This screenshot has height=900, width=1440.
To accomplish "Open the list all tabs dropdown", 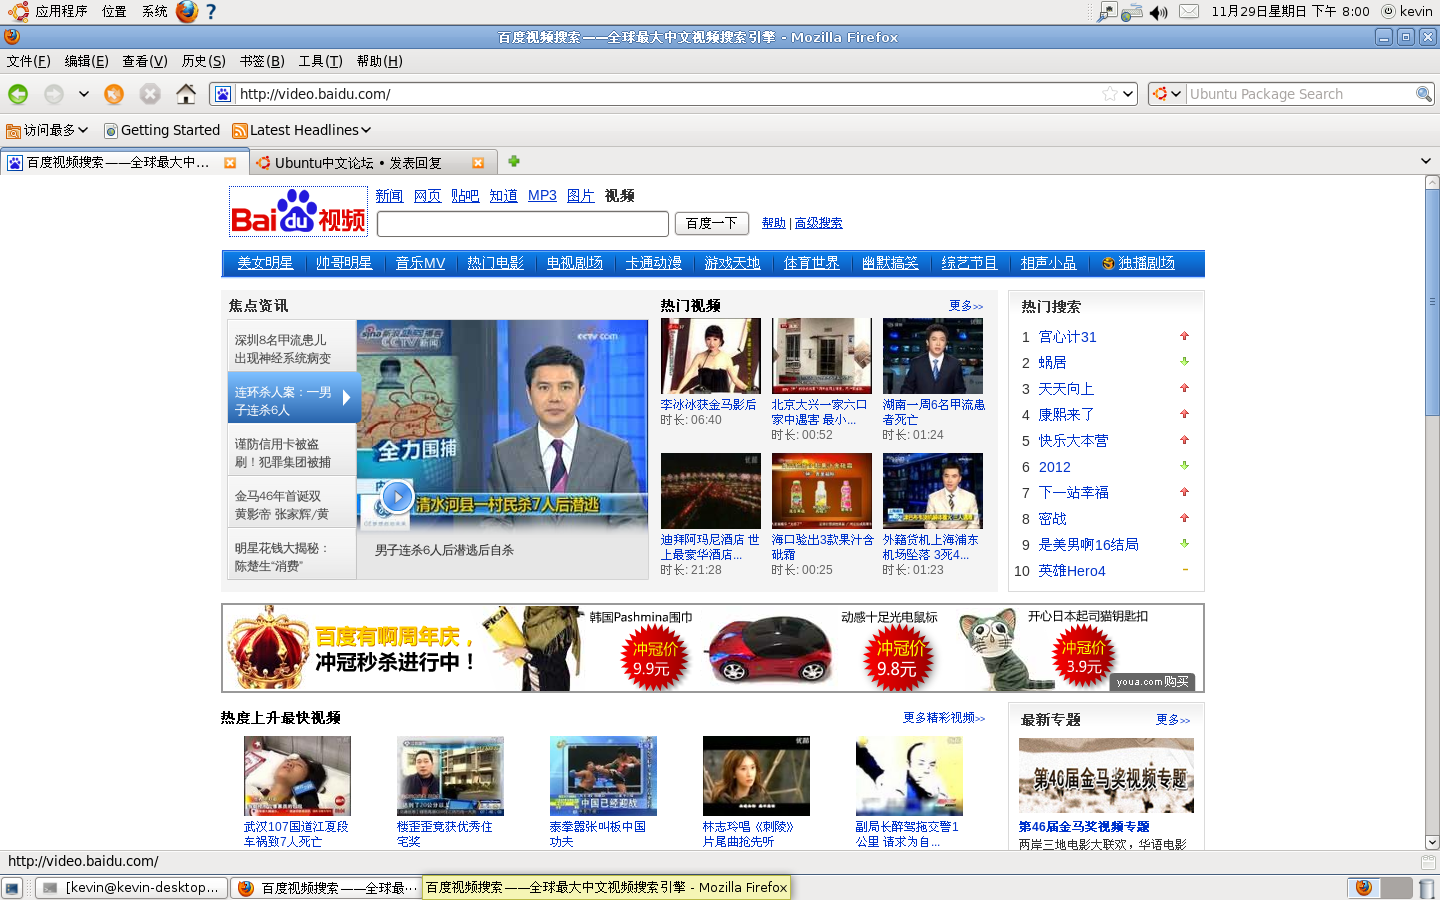I will coord(1425,161).
